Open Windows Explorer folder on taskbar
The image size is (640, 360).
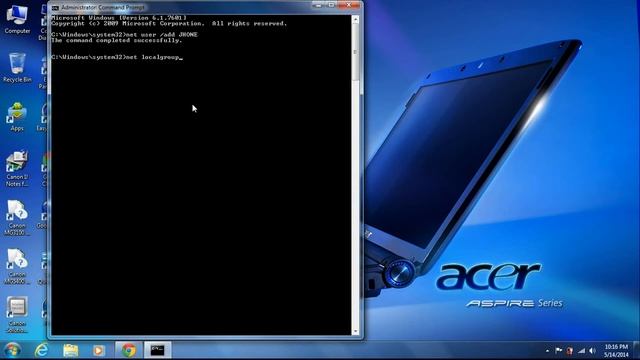click(70, 350)
